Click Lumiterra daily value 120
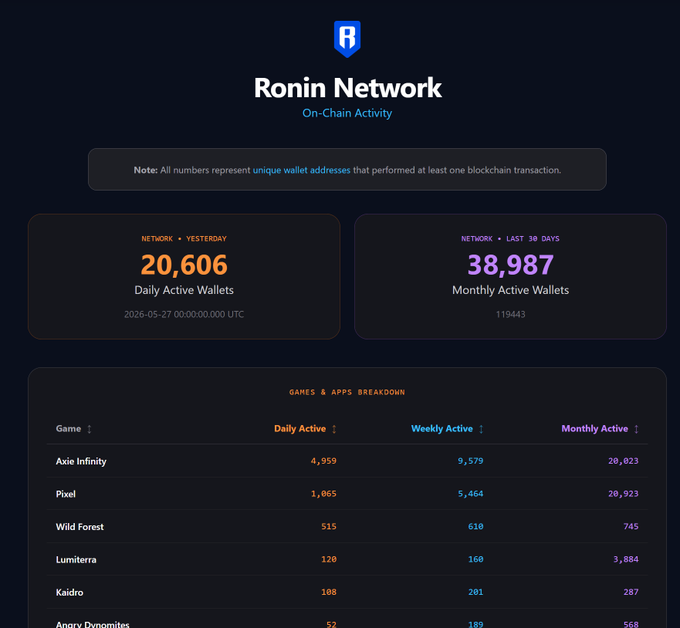 tap(329, 559)
